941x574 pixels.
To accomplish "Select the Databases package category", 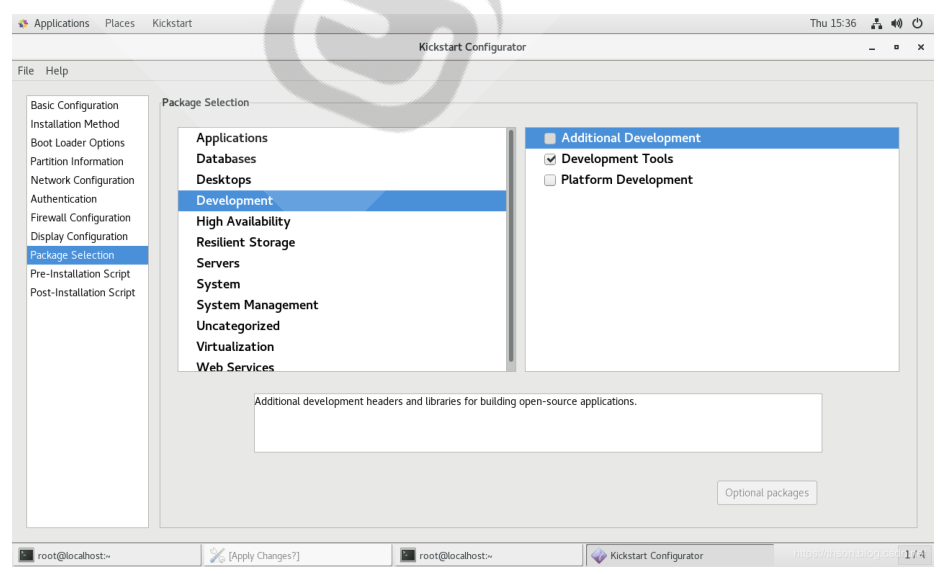I will 342,159.
